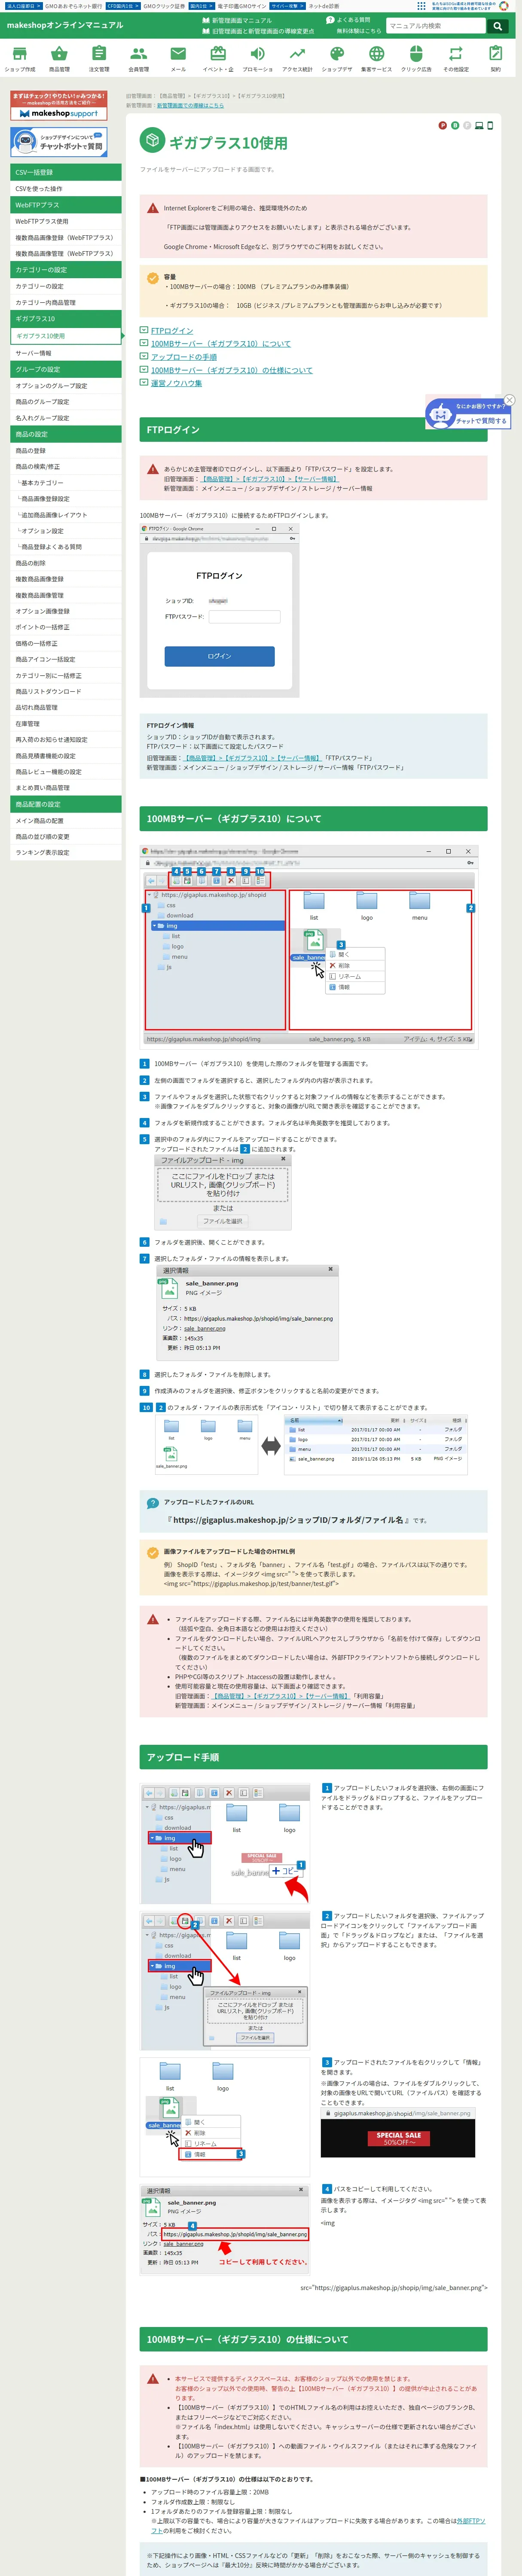Jump to FTPログイン anchor link

click(172, 331)
